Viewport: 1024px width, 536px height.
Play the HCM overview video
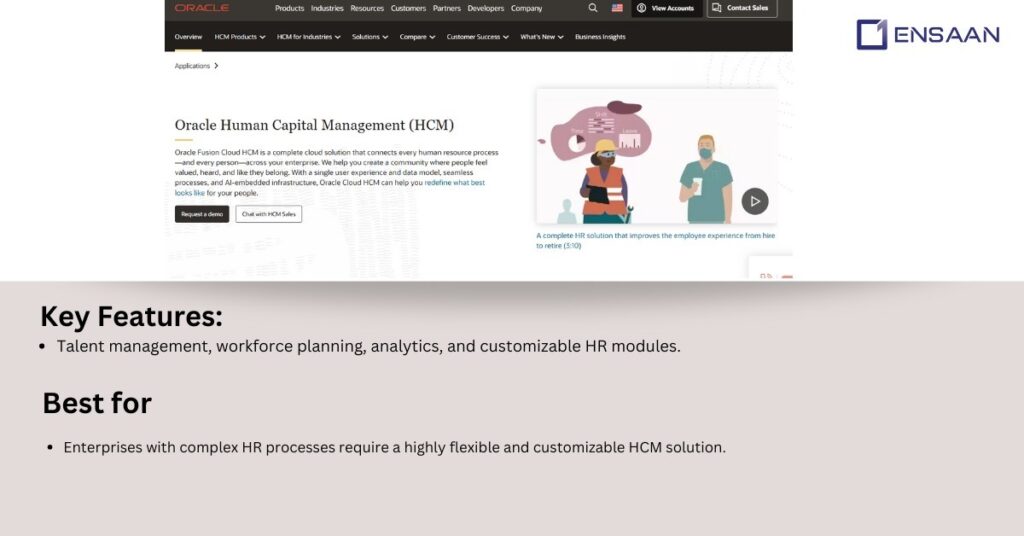pos(755,201)
